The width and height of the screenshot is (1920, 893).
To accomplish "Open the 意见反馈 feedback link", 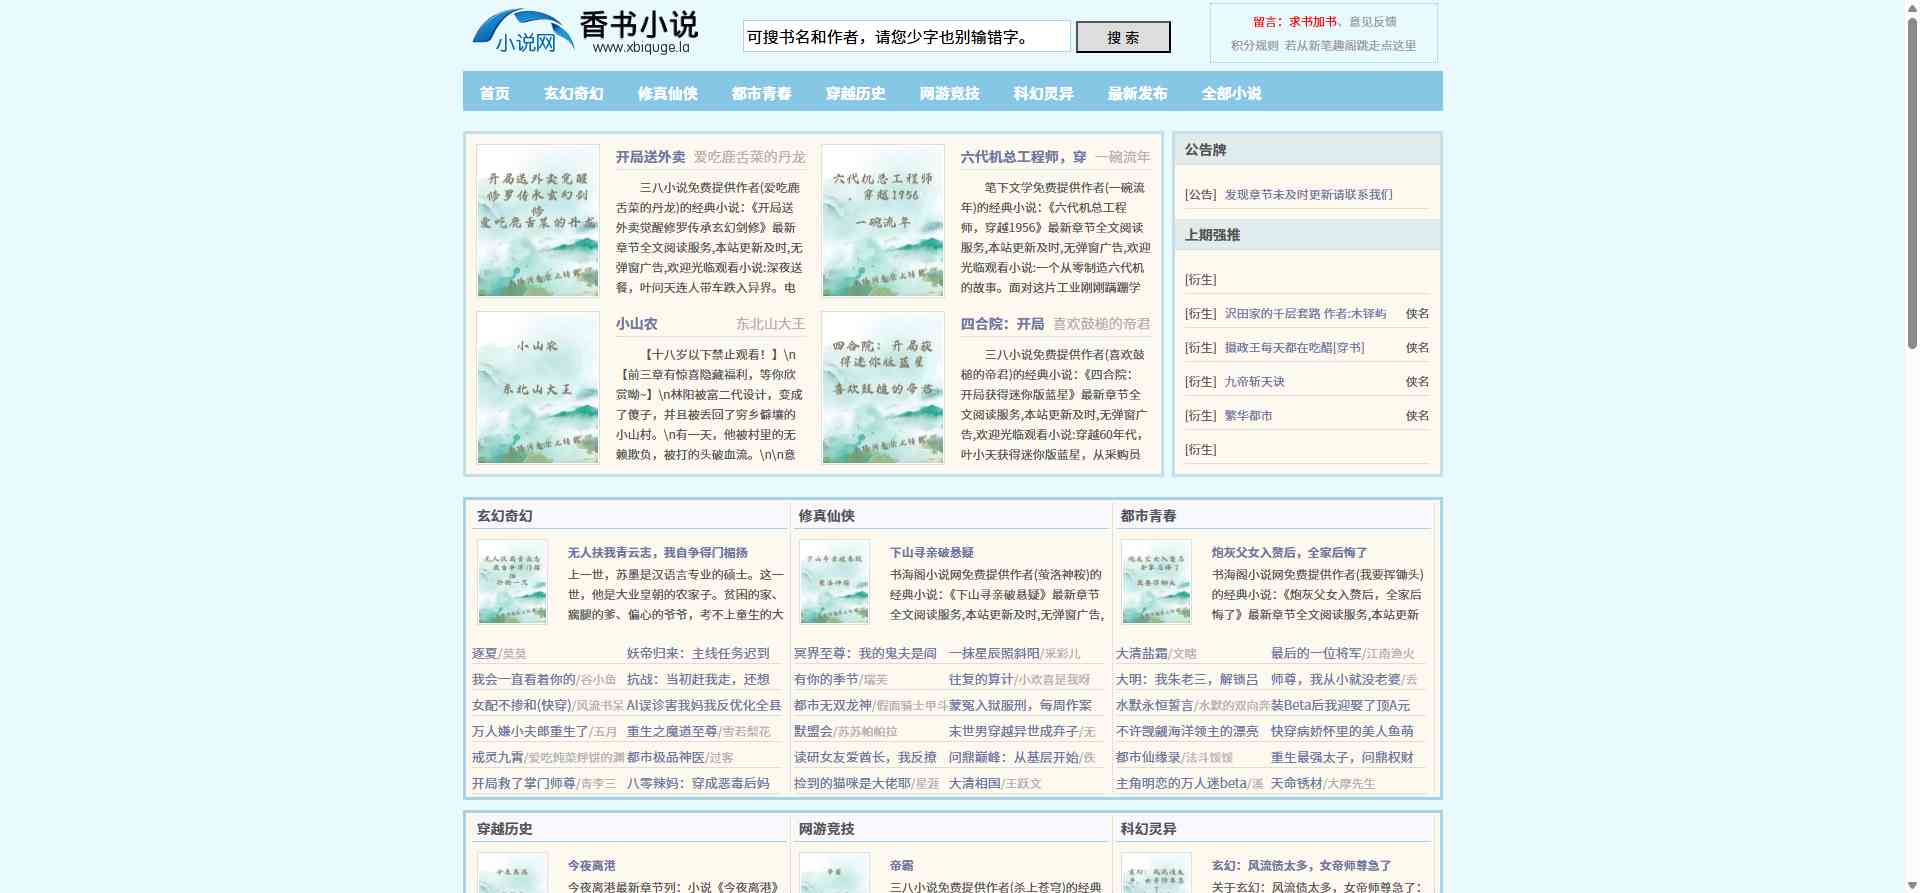I will [x=1372, y=22].
